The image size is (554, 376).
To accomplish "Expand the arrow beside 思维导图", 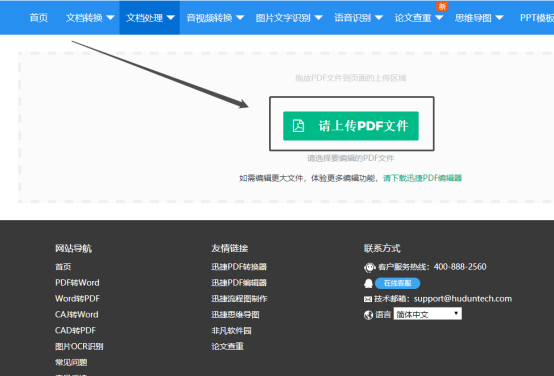I will [x=499, y=17].
